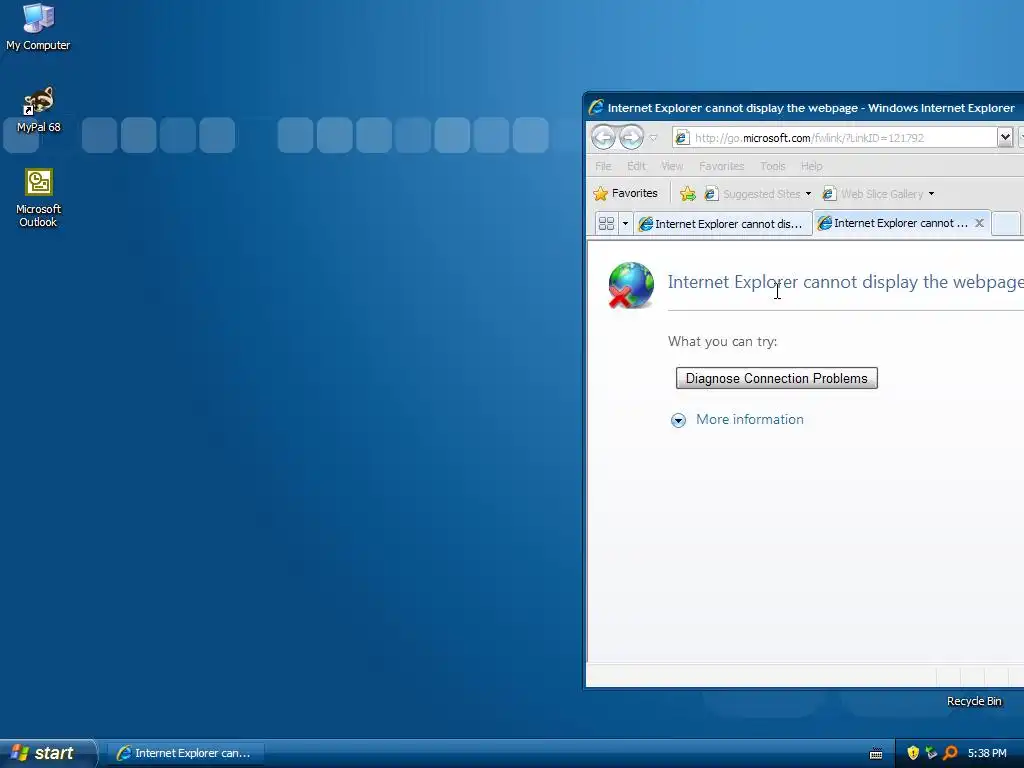The height and width of the screenshot is (768, 1024).
Task: Launch MyPal 68 browser shortcut
Action: [38, 109]
